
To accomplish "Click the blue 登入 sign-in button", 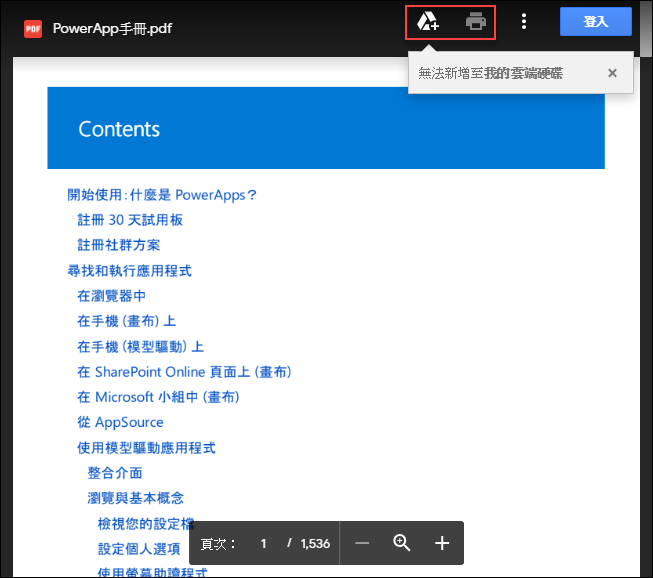I will (596, 21).
